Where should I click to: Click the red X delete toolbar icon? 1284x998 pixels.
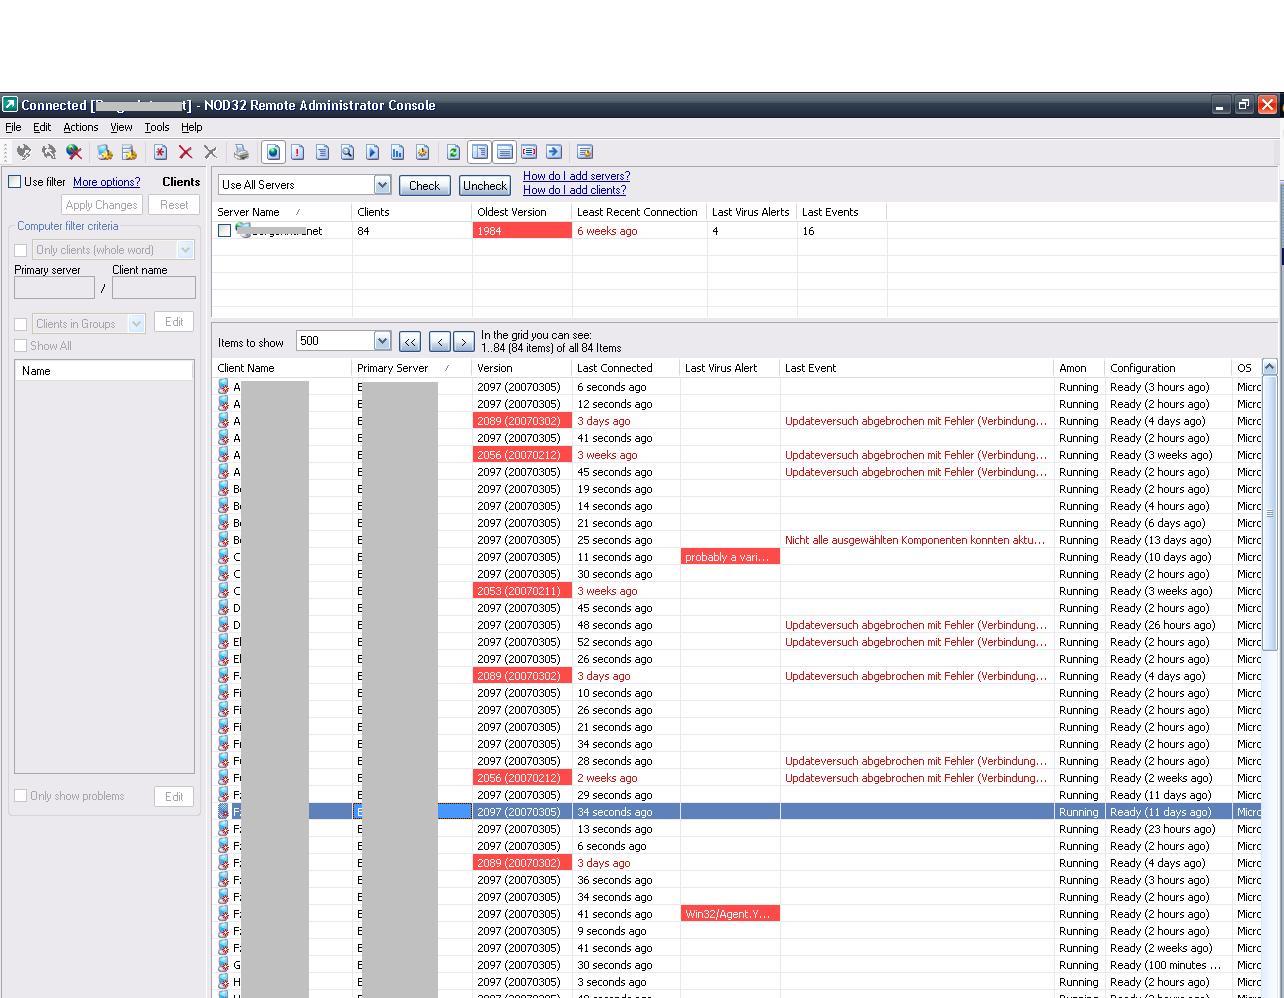pos(185,152)
